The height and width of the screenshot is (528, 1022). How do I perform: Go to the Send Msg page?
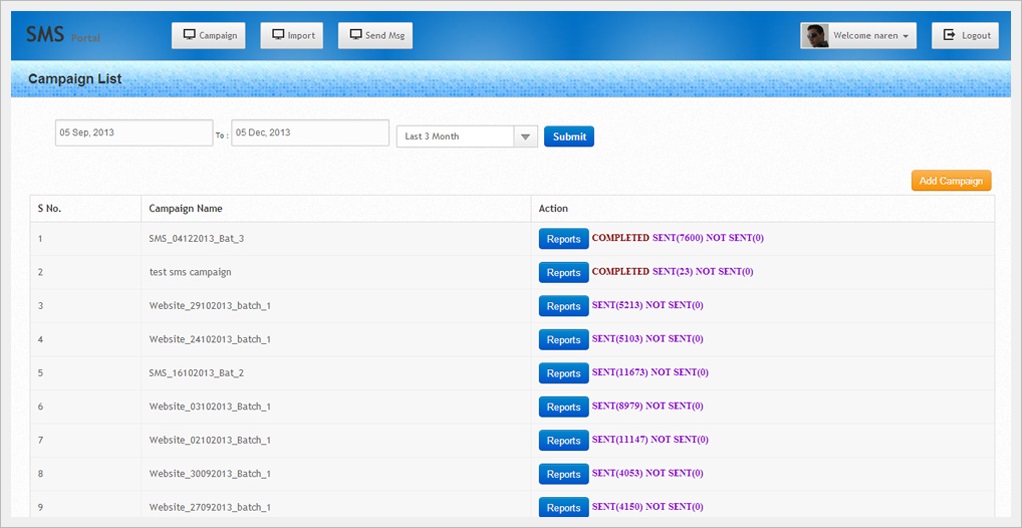pos(376,36)
